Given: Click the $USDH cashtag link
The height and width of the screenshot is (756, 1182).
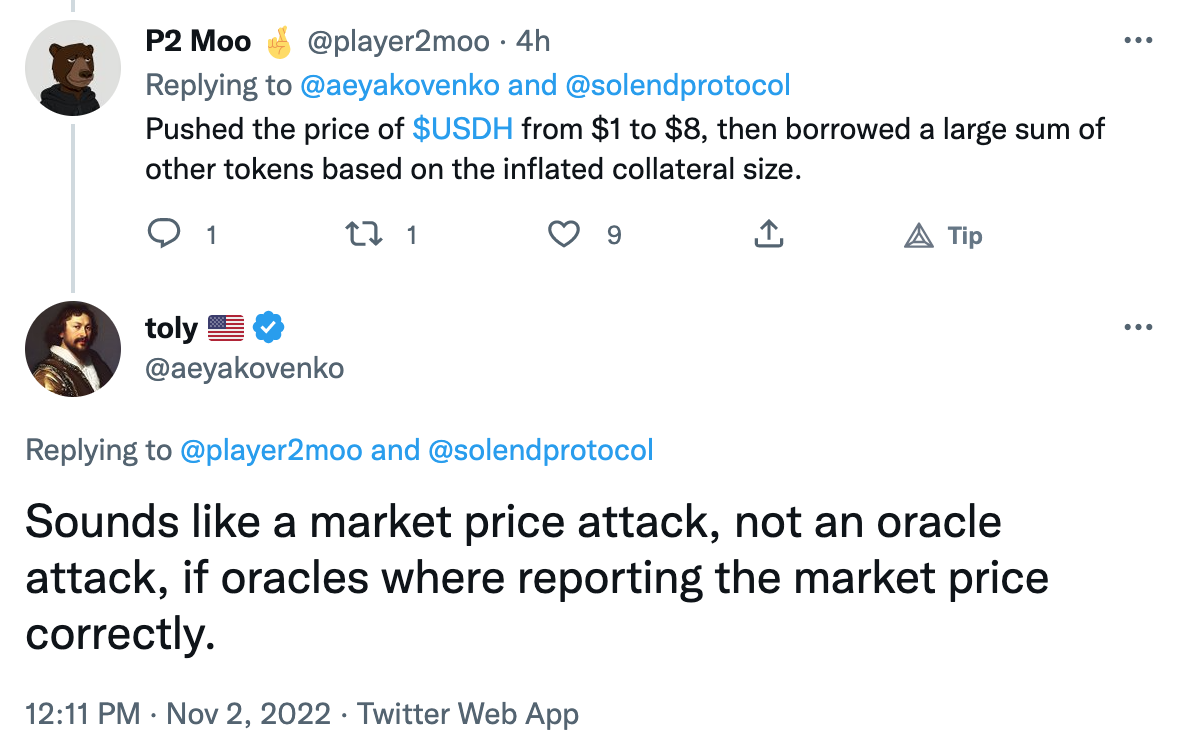Looking at the screenshot, I should (x=462, y=128).
